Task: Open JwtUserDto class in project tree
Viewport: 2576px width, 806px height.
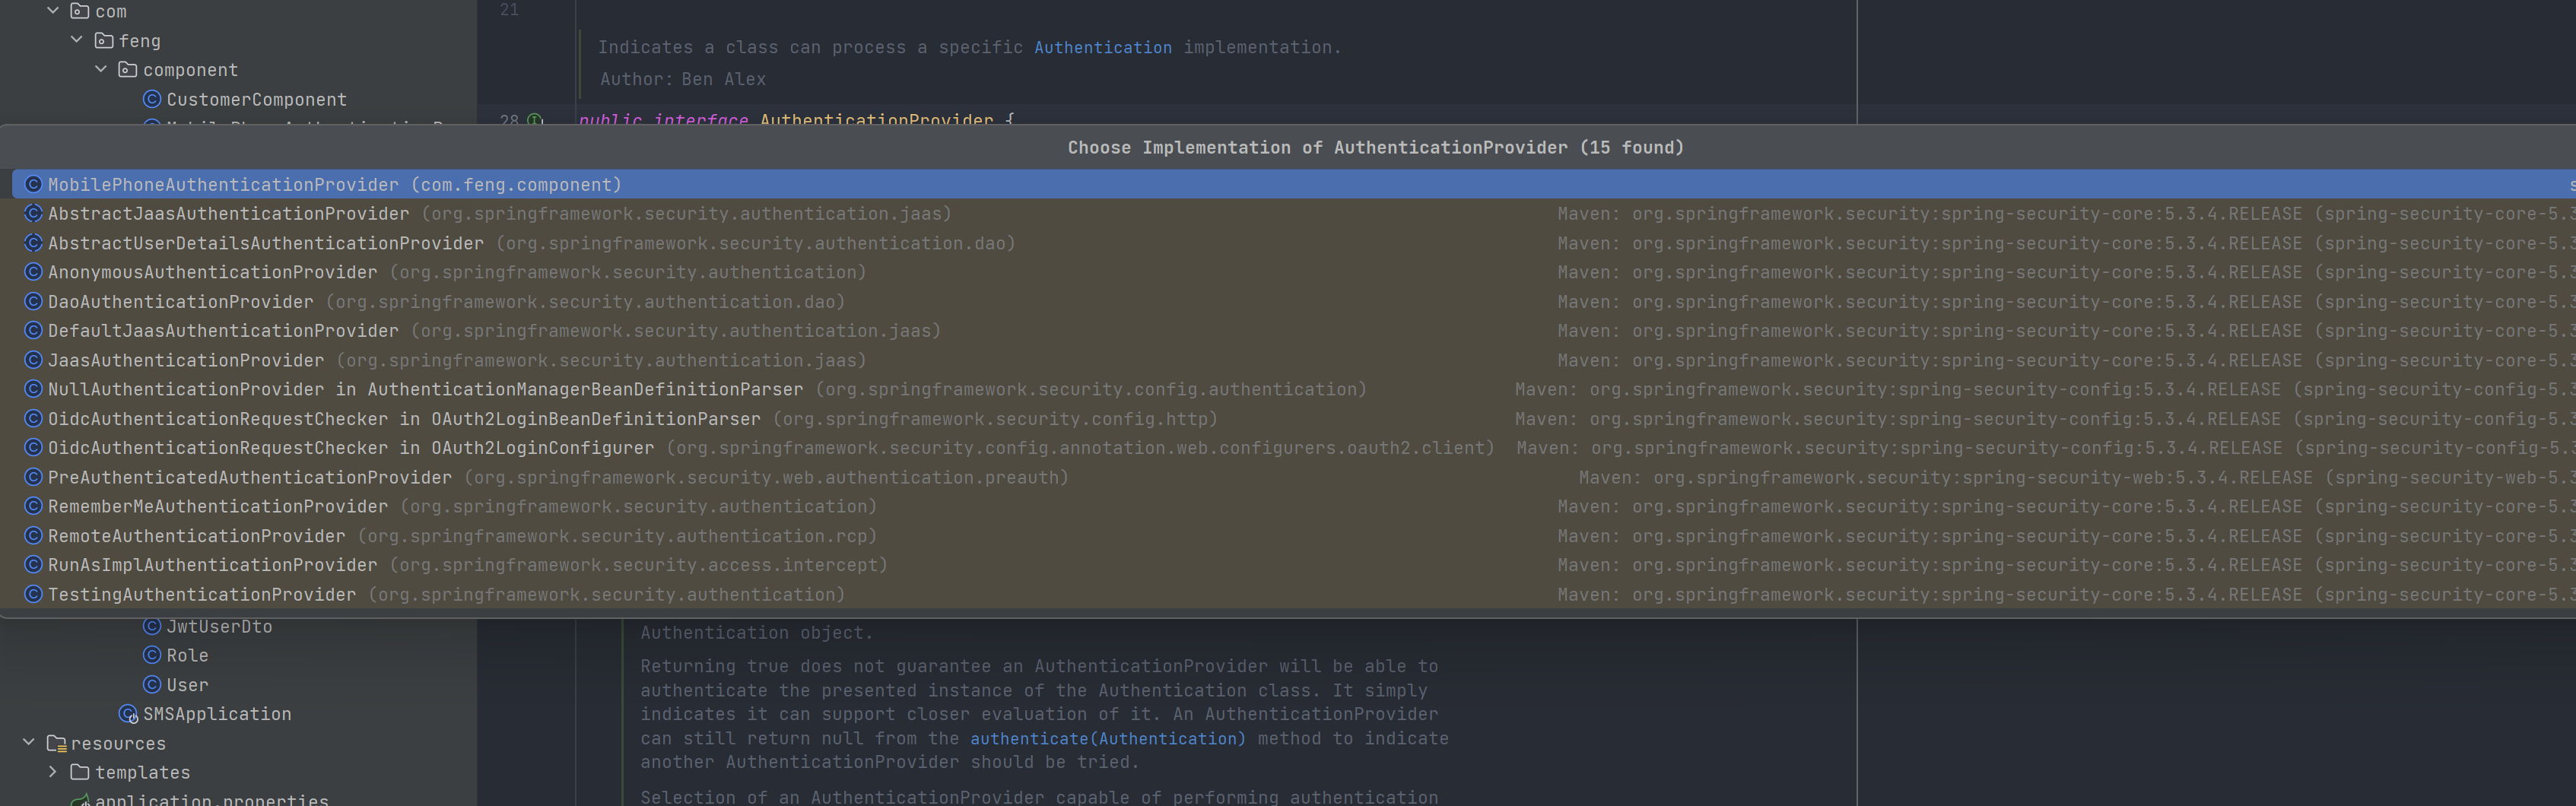Action: 219,626
